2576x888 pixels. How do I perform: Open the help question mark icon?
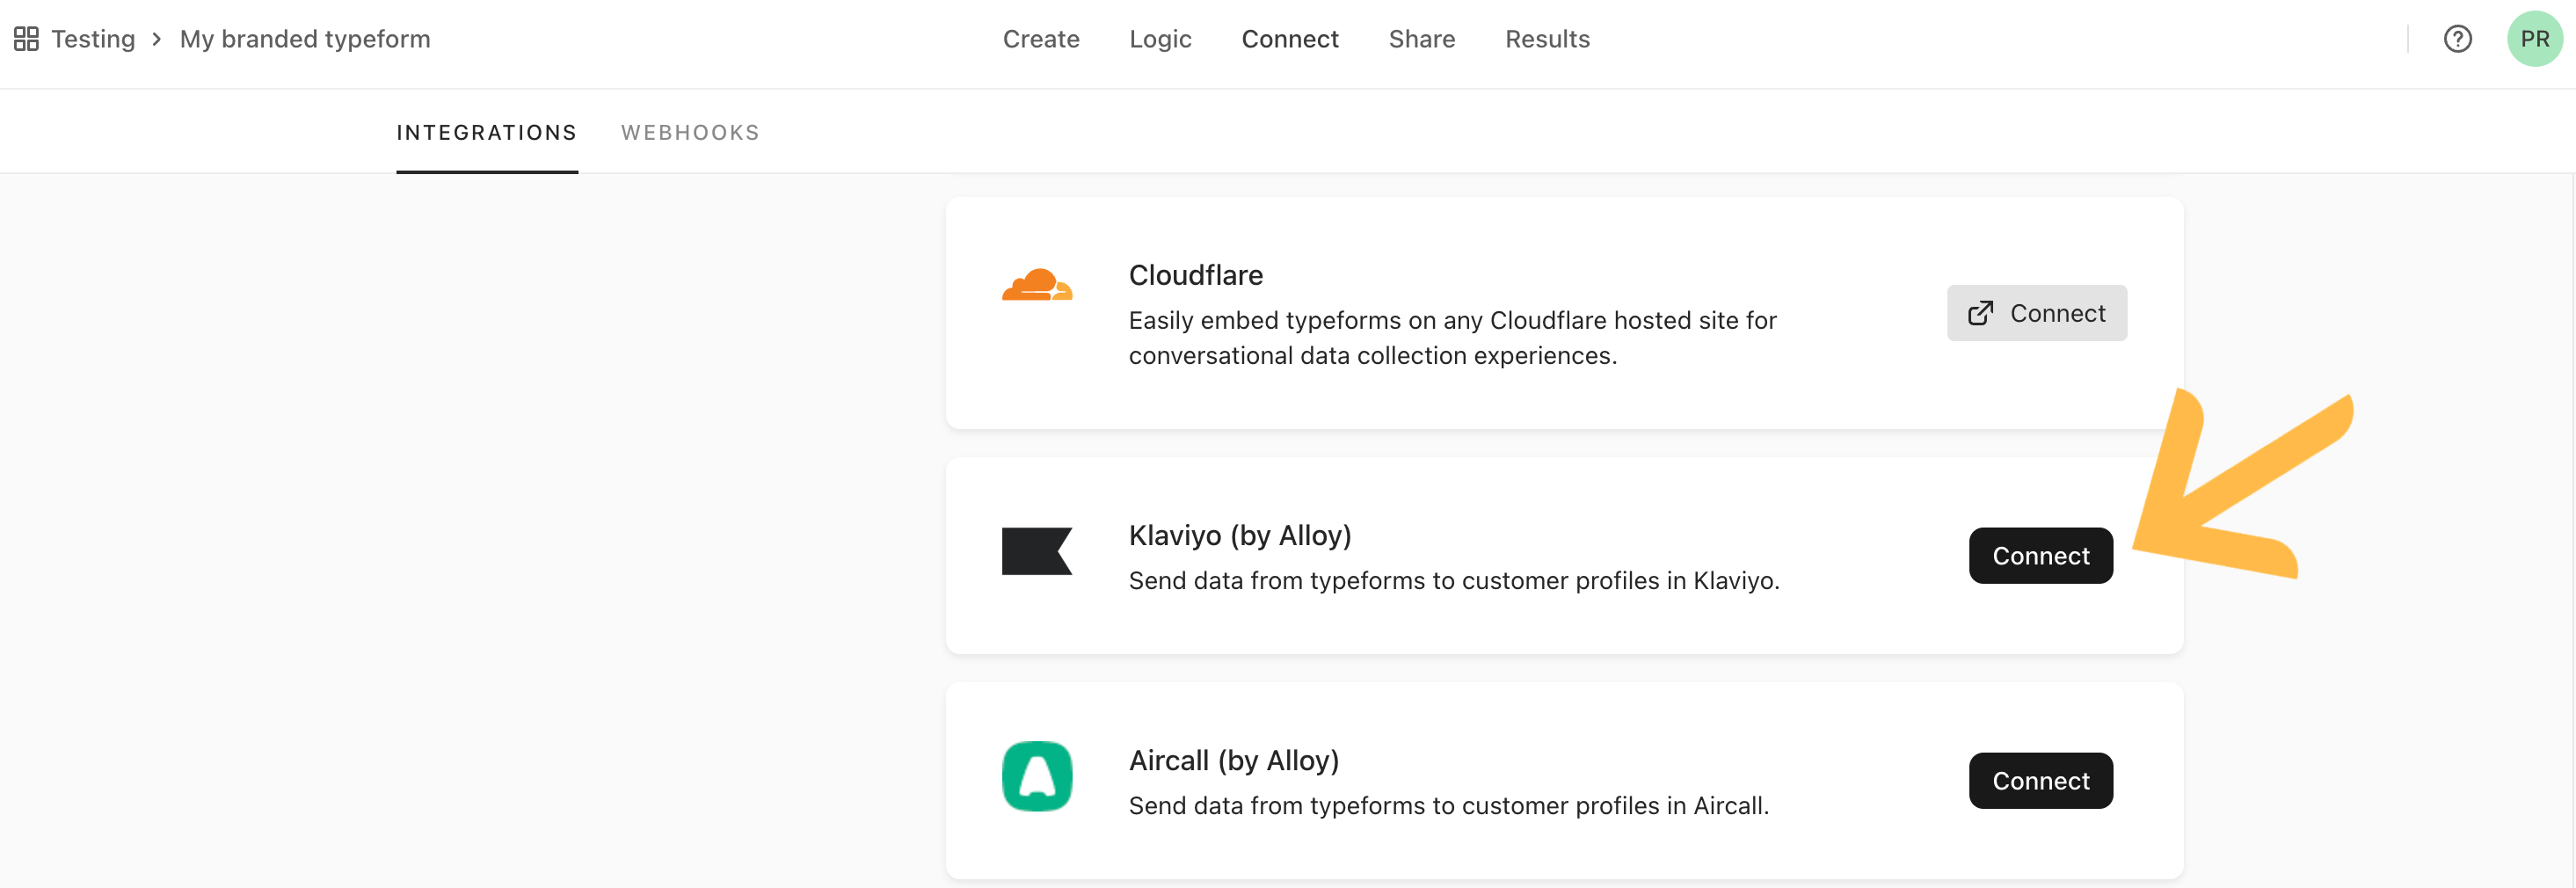point(2457,39)
